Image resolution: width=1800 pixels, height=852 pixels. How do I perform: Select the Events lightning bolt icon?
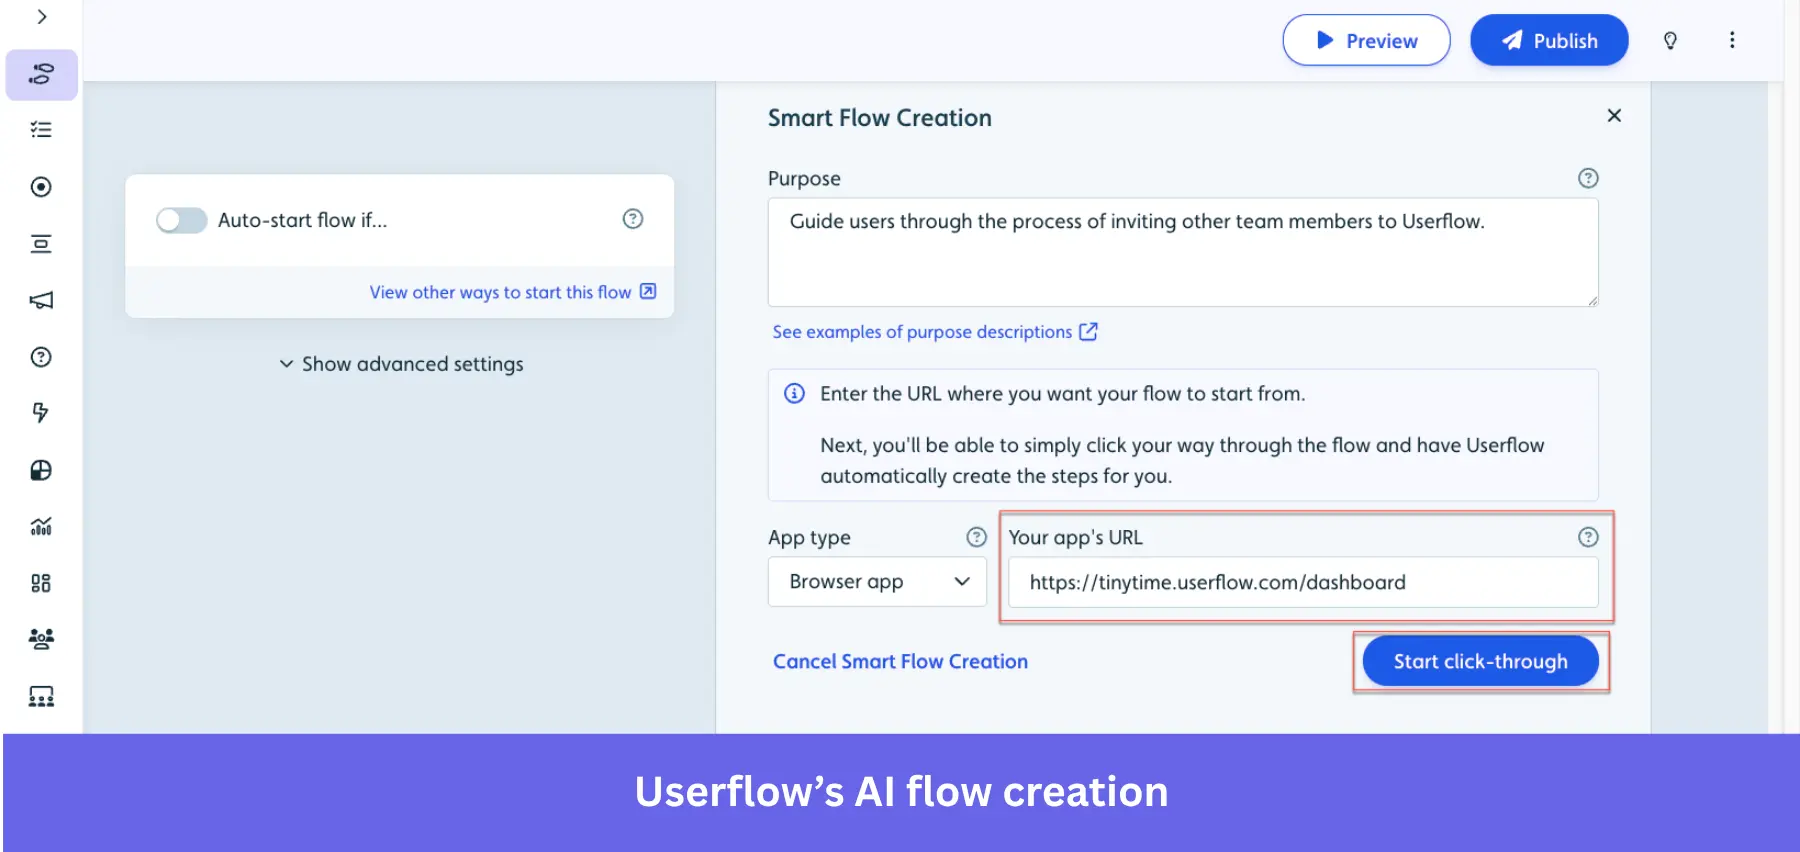click(40, 412)
